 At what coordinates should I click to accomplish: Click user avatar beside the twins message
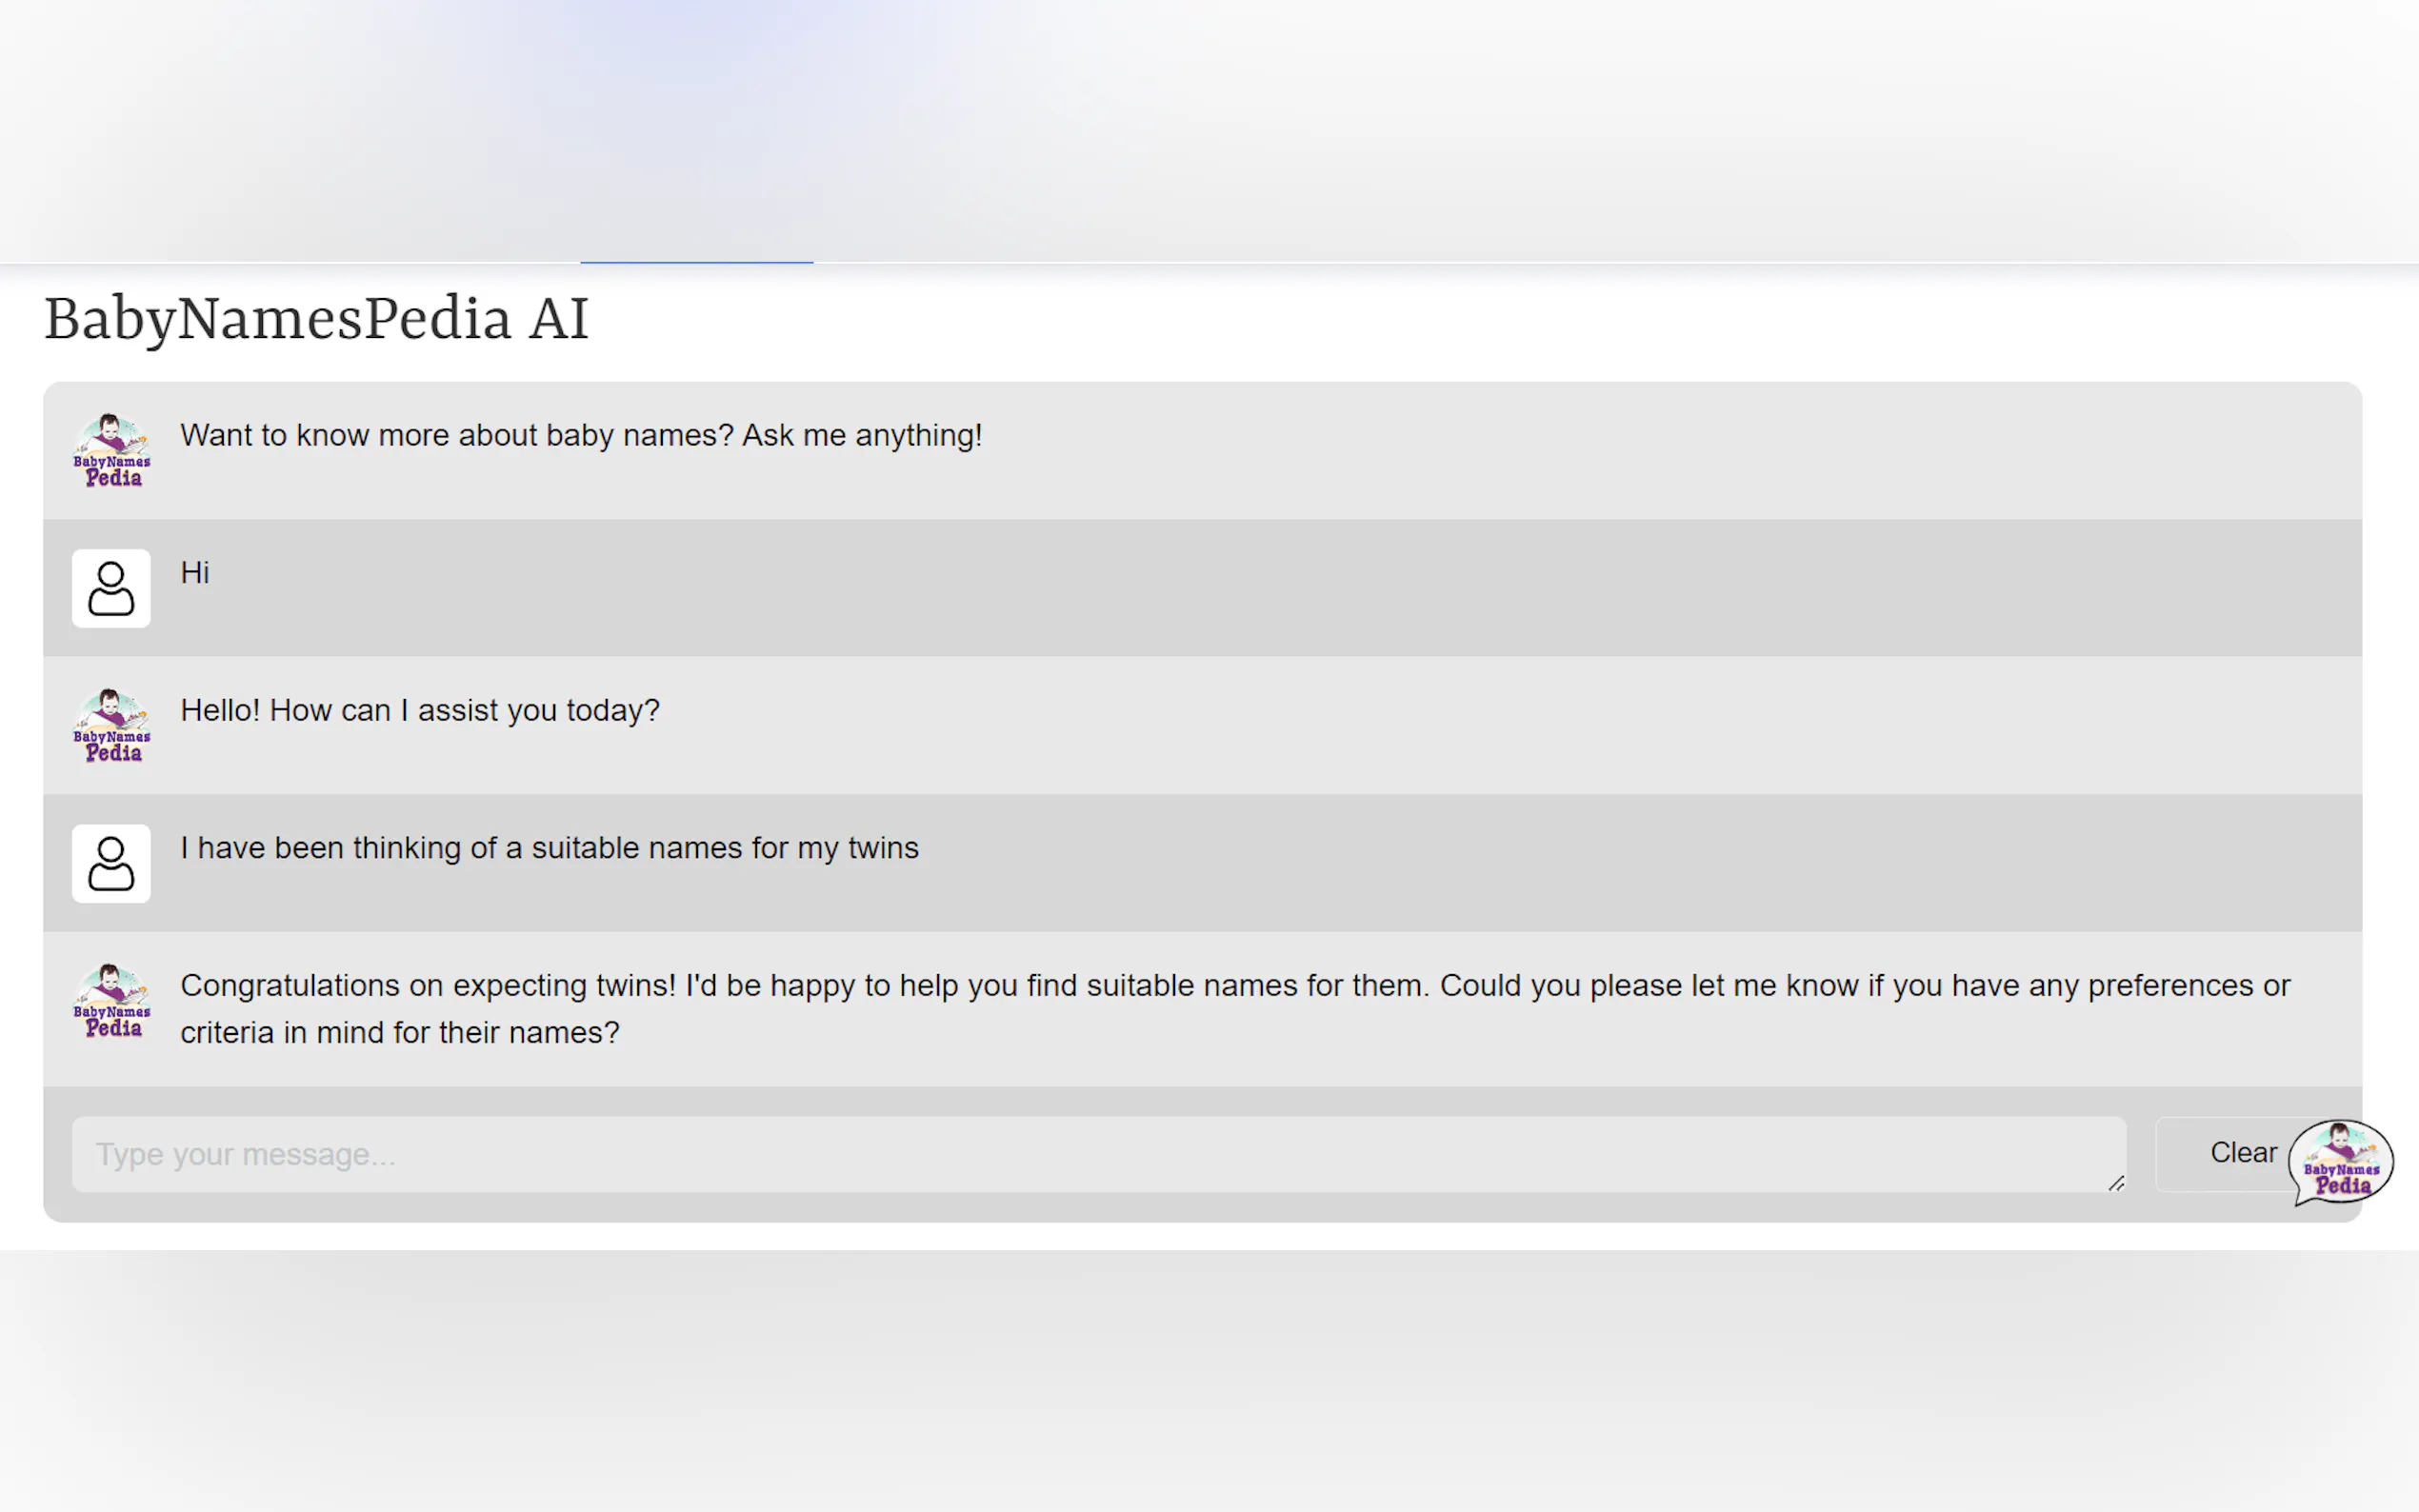pyautogui.click(x=111, y=863)
